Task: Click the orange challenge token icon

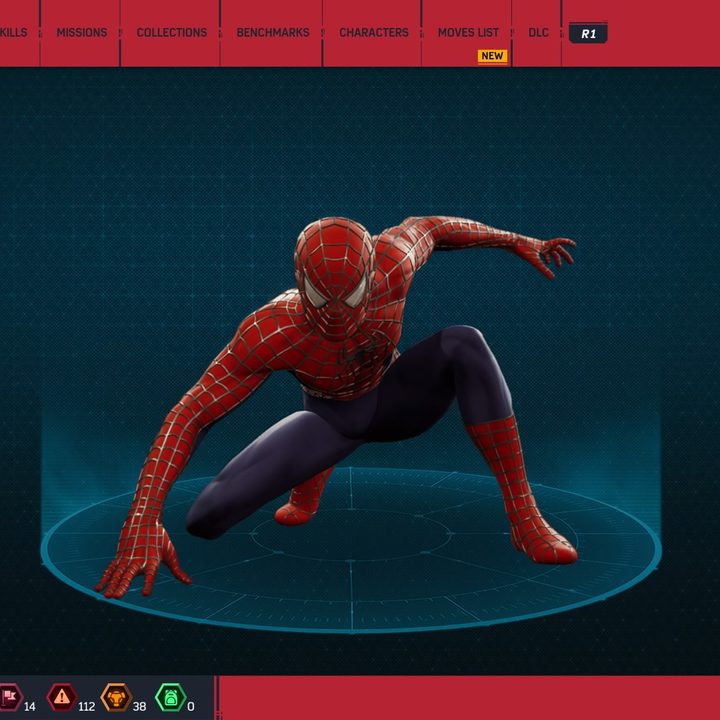Action: point(116,697)
